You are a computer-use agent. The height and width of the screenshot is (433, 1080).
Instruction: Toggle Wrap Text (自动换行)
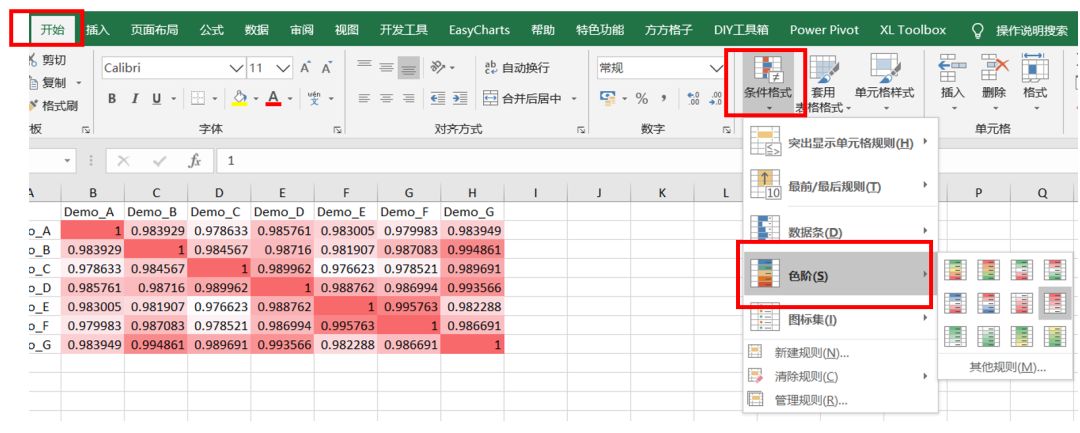[517, 67]
